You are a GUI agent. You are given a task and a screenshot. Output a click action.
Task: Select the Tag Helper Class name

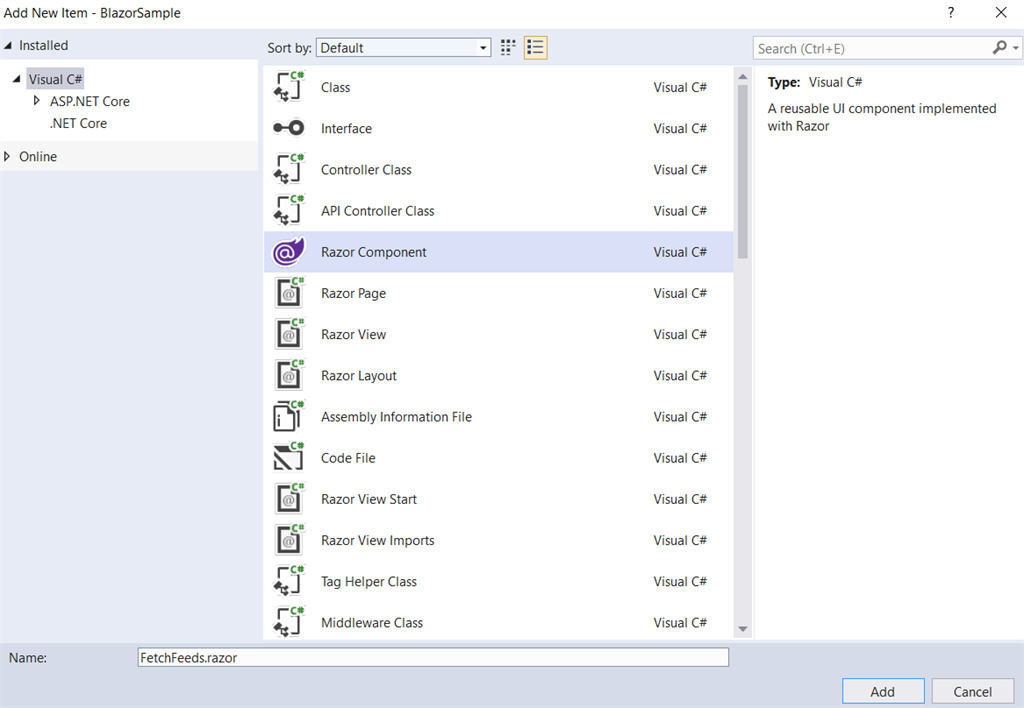[x=369, y=581]
